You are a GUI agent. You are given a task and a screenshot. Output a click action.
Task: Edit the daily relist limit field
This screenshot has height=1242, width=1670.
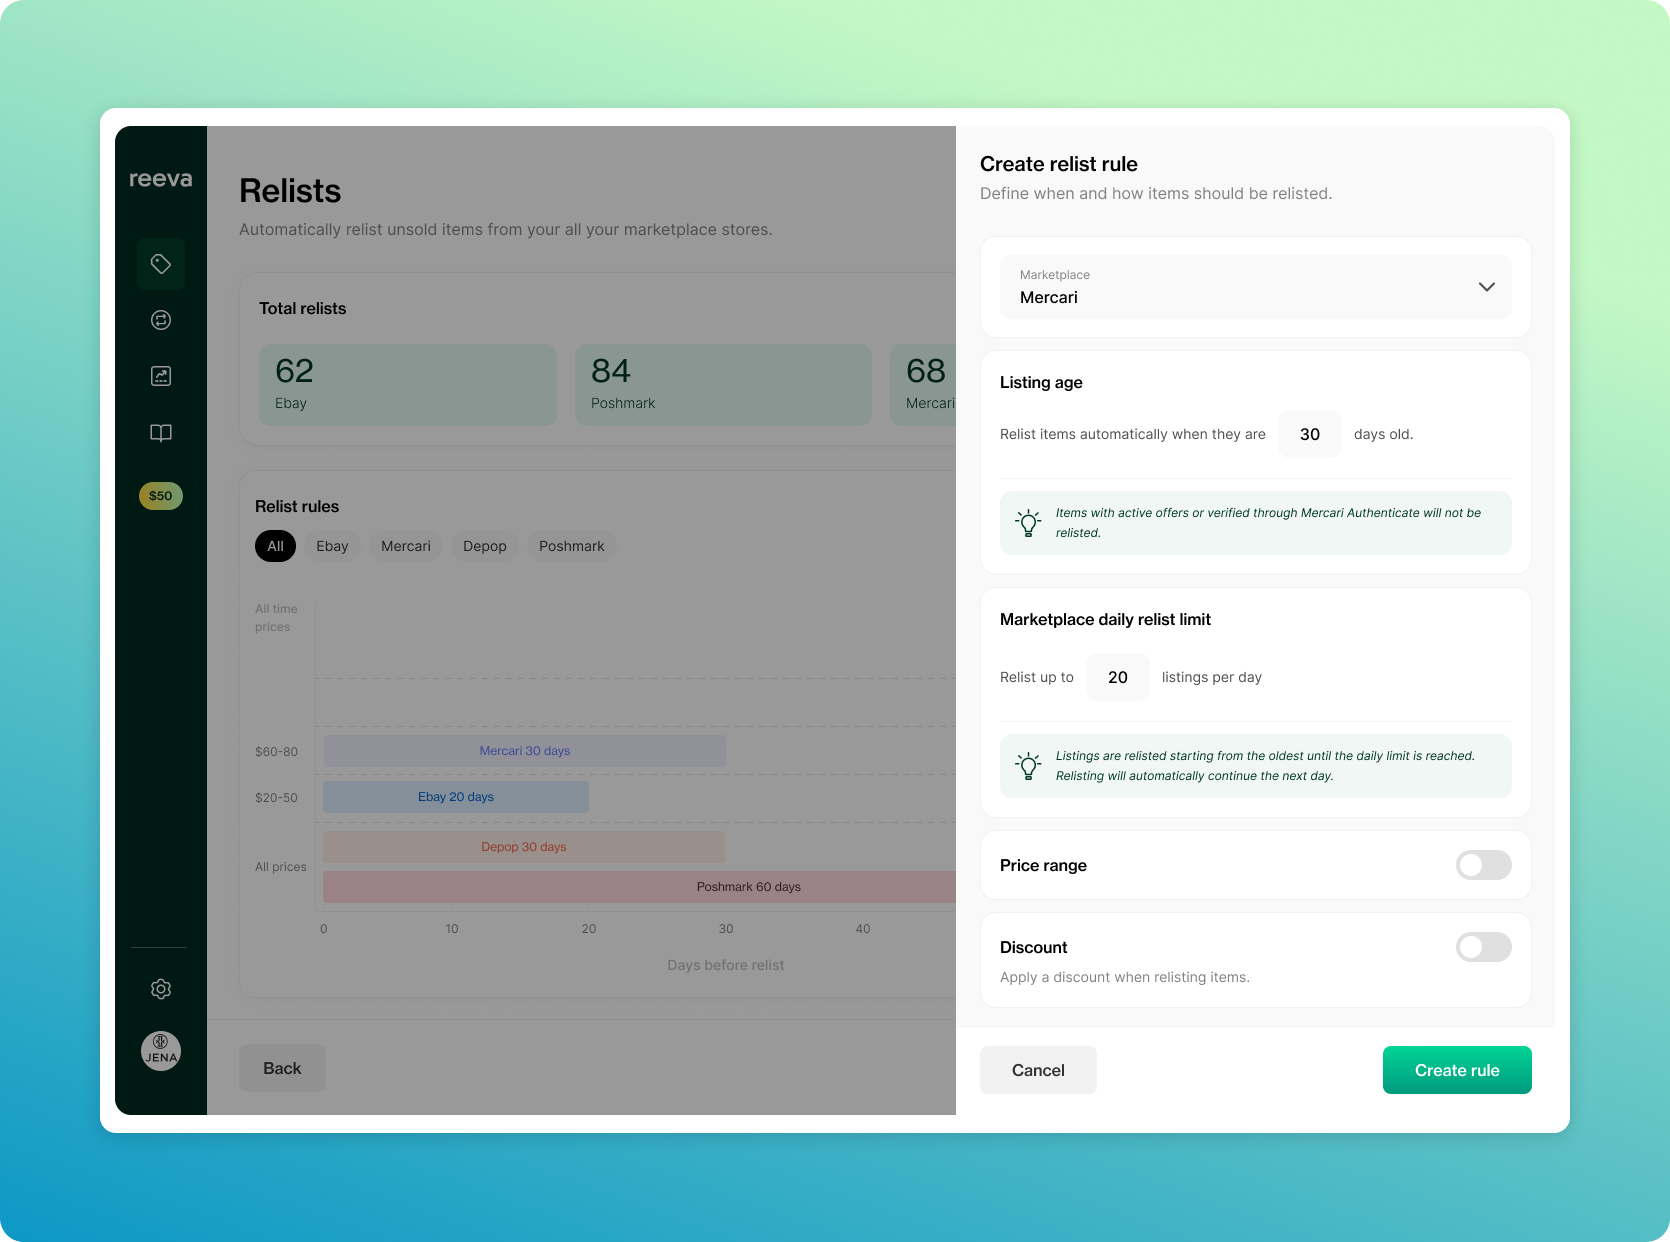point(1118,677)
